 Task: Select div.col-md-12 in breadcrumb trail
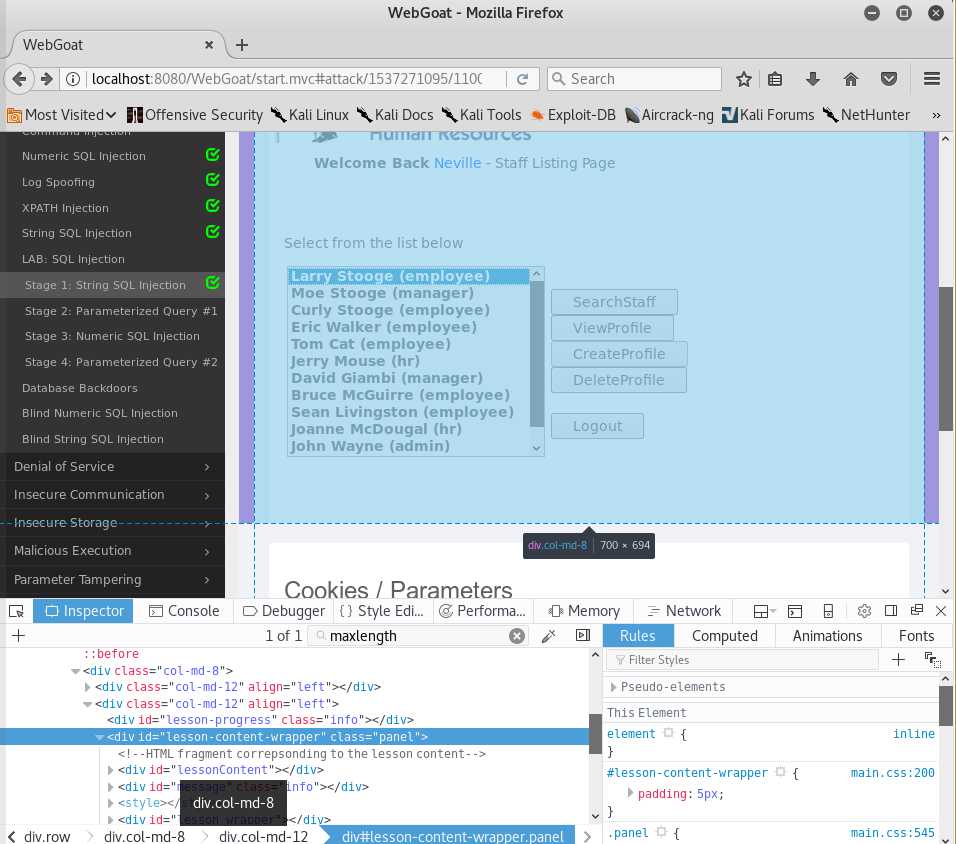coord(263,837)
